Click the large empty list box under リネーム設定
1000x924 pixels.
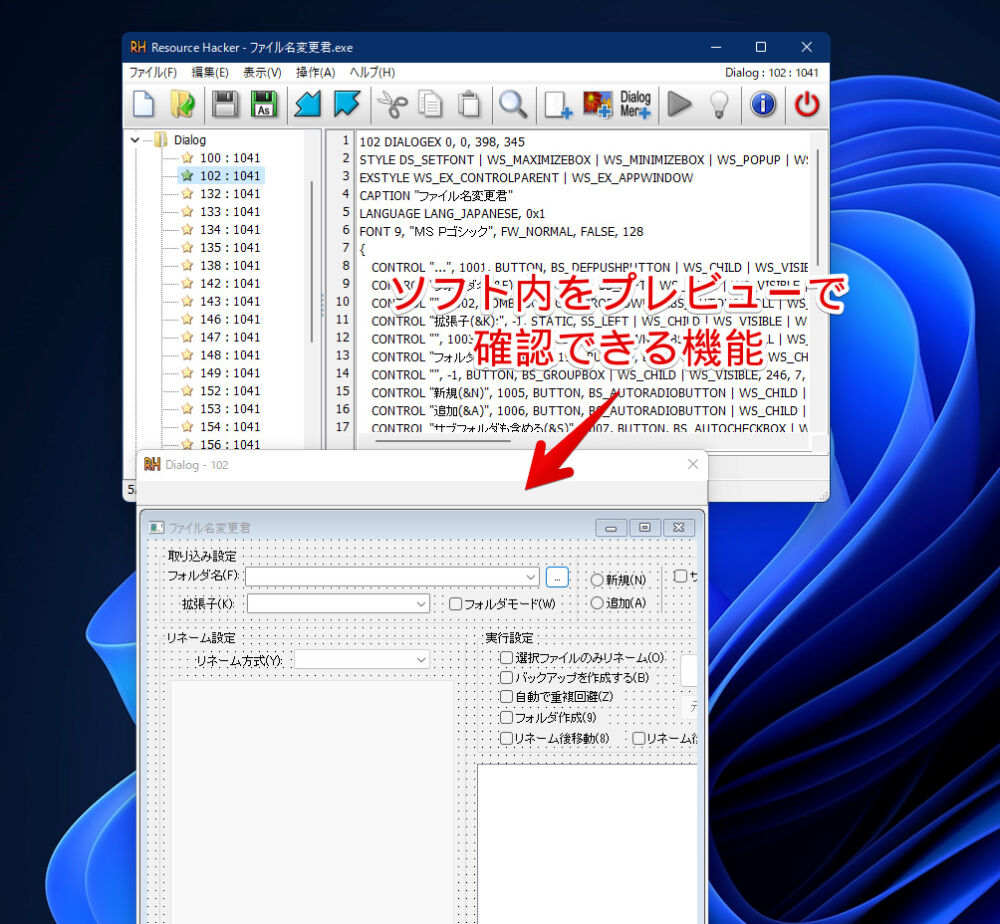pos(312,802)
